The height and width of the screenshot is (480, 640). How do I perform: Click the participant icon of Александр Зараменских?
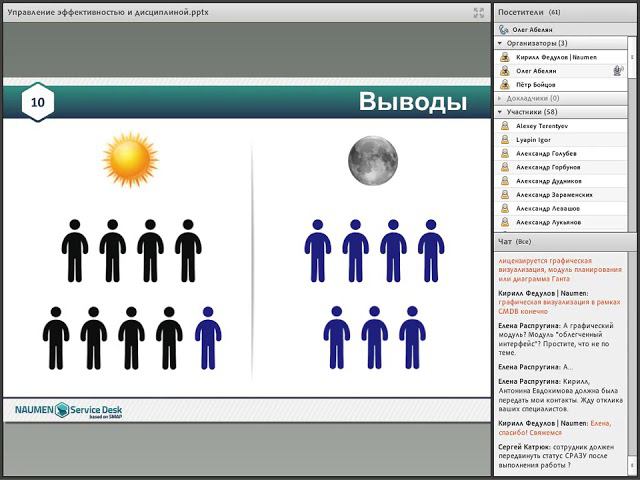pos(505,195)
